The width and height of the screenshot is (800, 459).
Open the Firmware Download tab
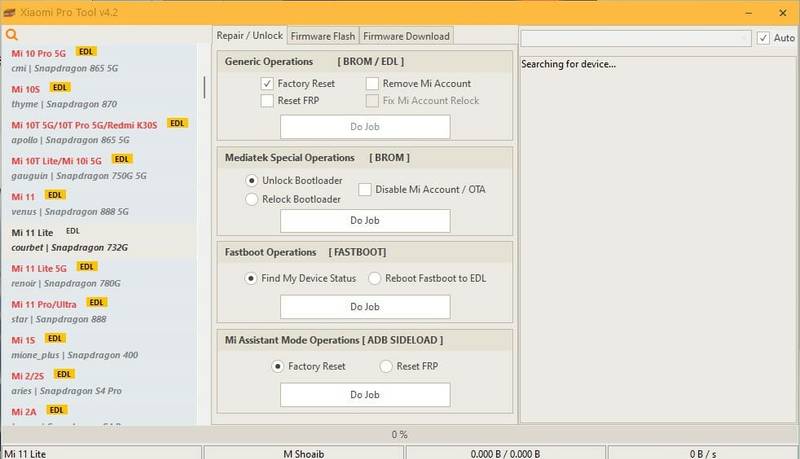(406, 36)
